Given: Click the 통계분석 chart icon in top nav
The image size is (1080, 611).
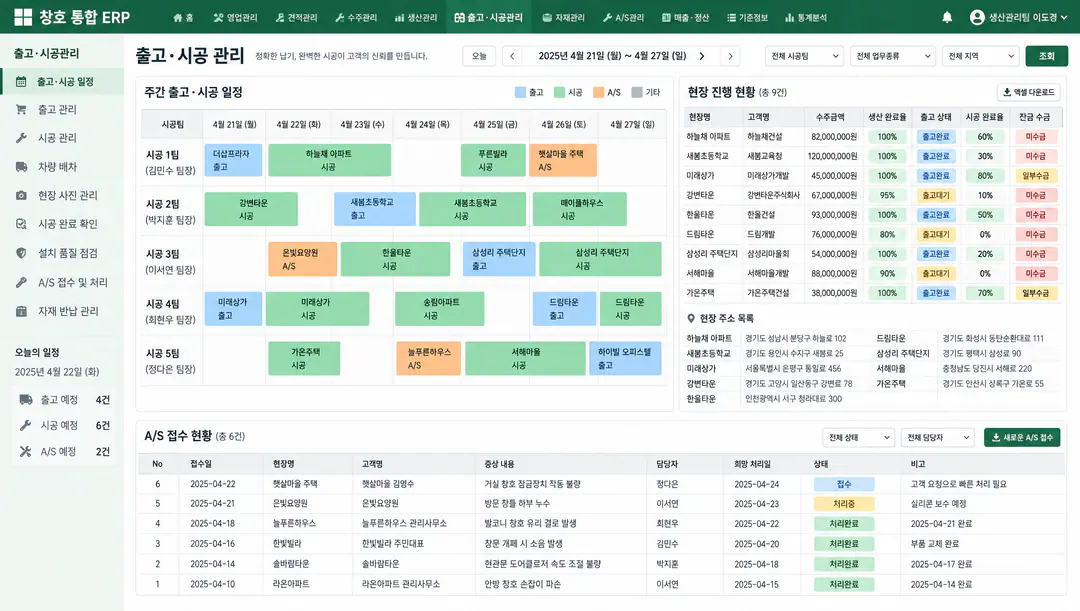Looking at the screenshot, I should 789,18.
